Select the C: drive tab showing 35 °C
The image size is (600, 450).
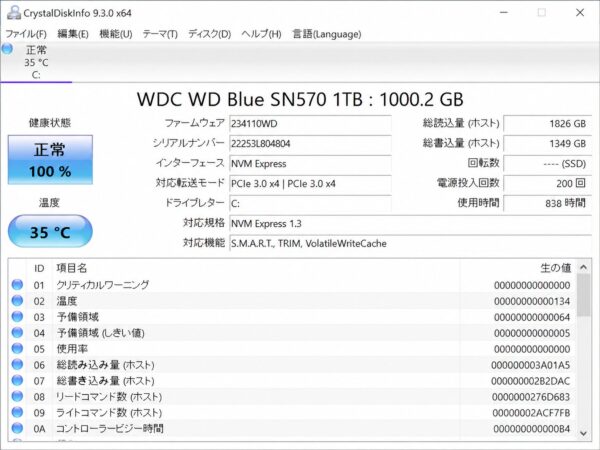point(36,62)
